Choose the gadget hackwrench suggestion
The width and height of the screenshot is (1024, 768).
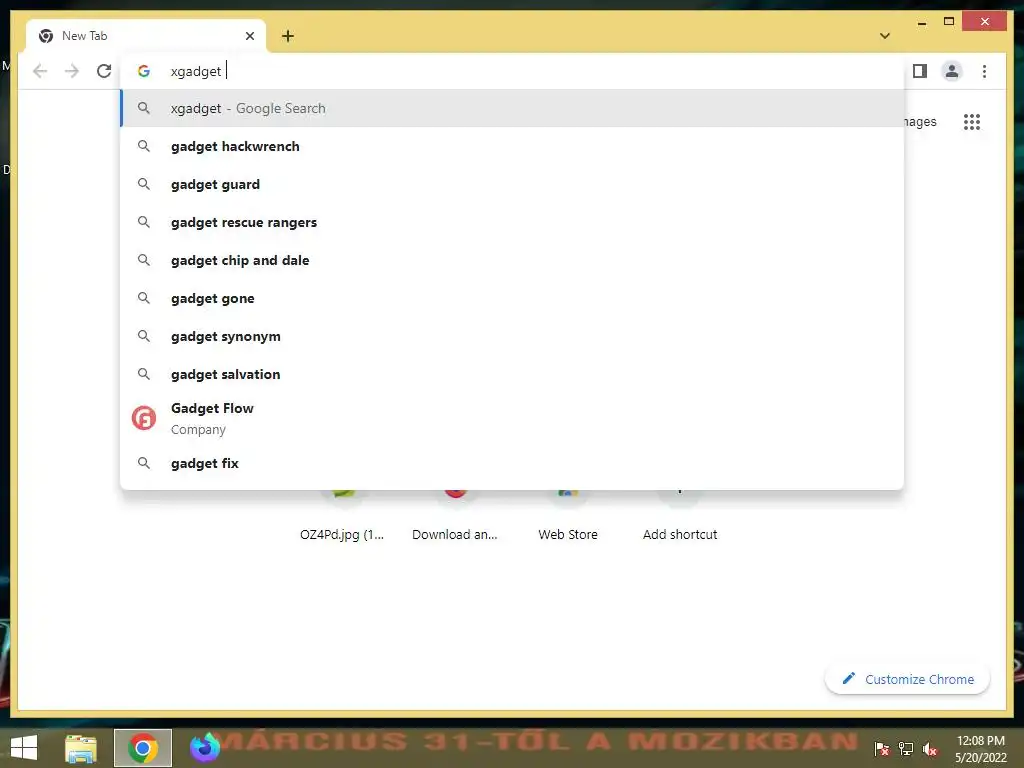(x=512, y=146)
